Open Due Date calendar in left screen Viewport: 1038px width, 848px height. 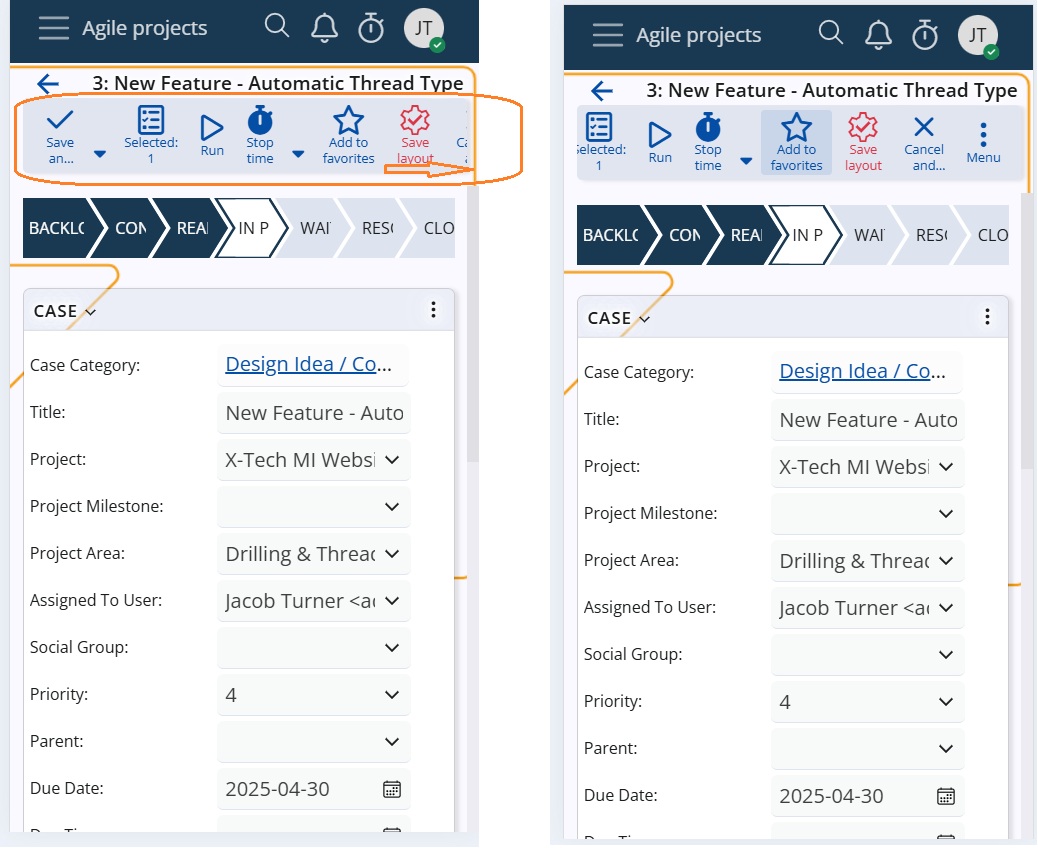click(392, 789)
